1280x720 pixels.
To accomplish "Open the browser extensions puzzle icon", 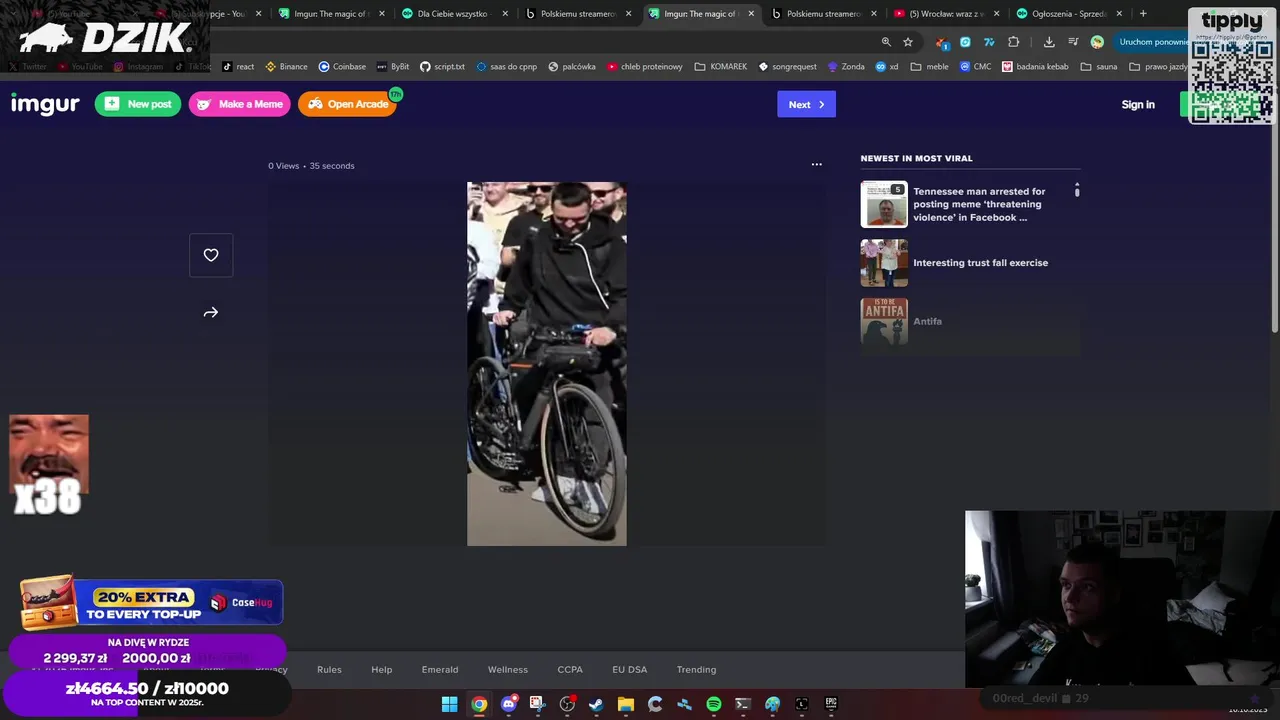I will pos(1013,42).
